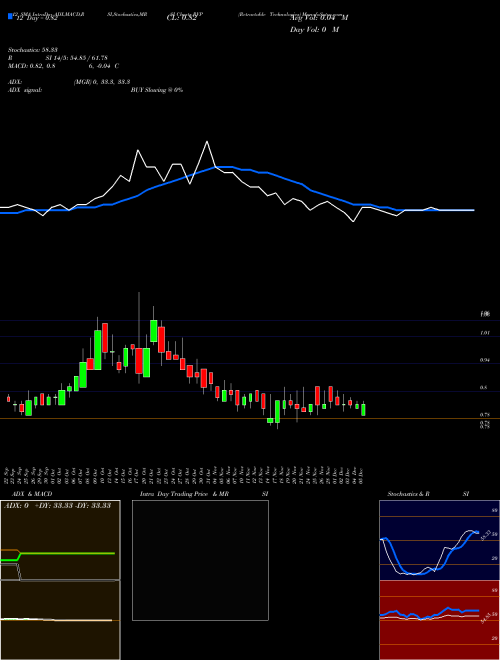Screen dimensions: 500x660
Task: Click the last green candlestick on the right
Action: tap(363, 410)
